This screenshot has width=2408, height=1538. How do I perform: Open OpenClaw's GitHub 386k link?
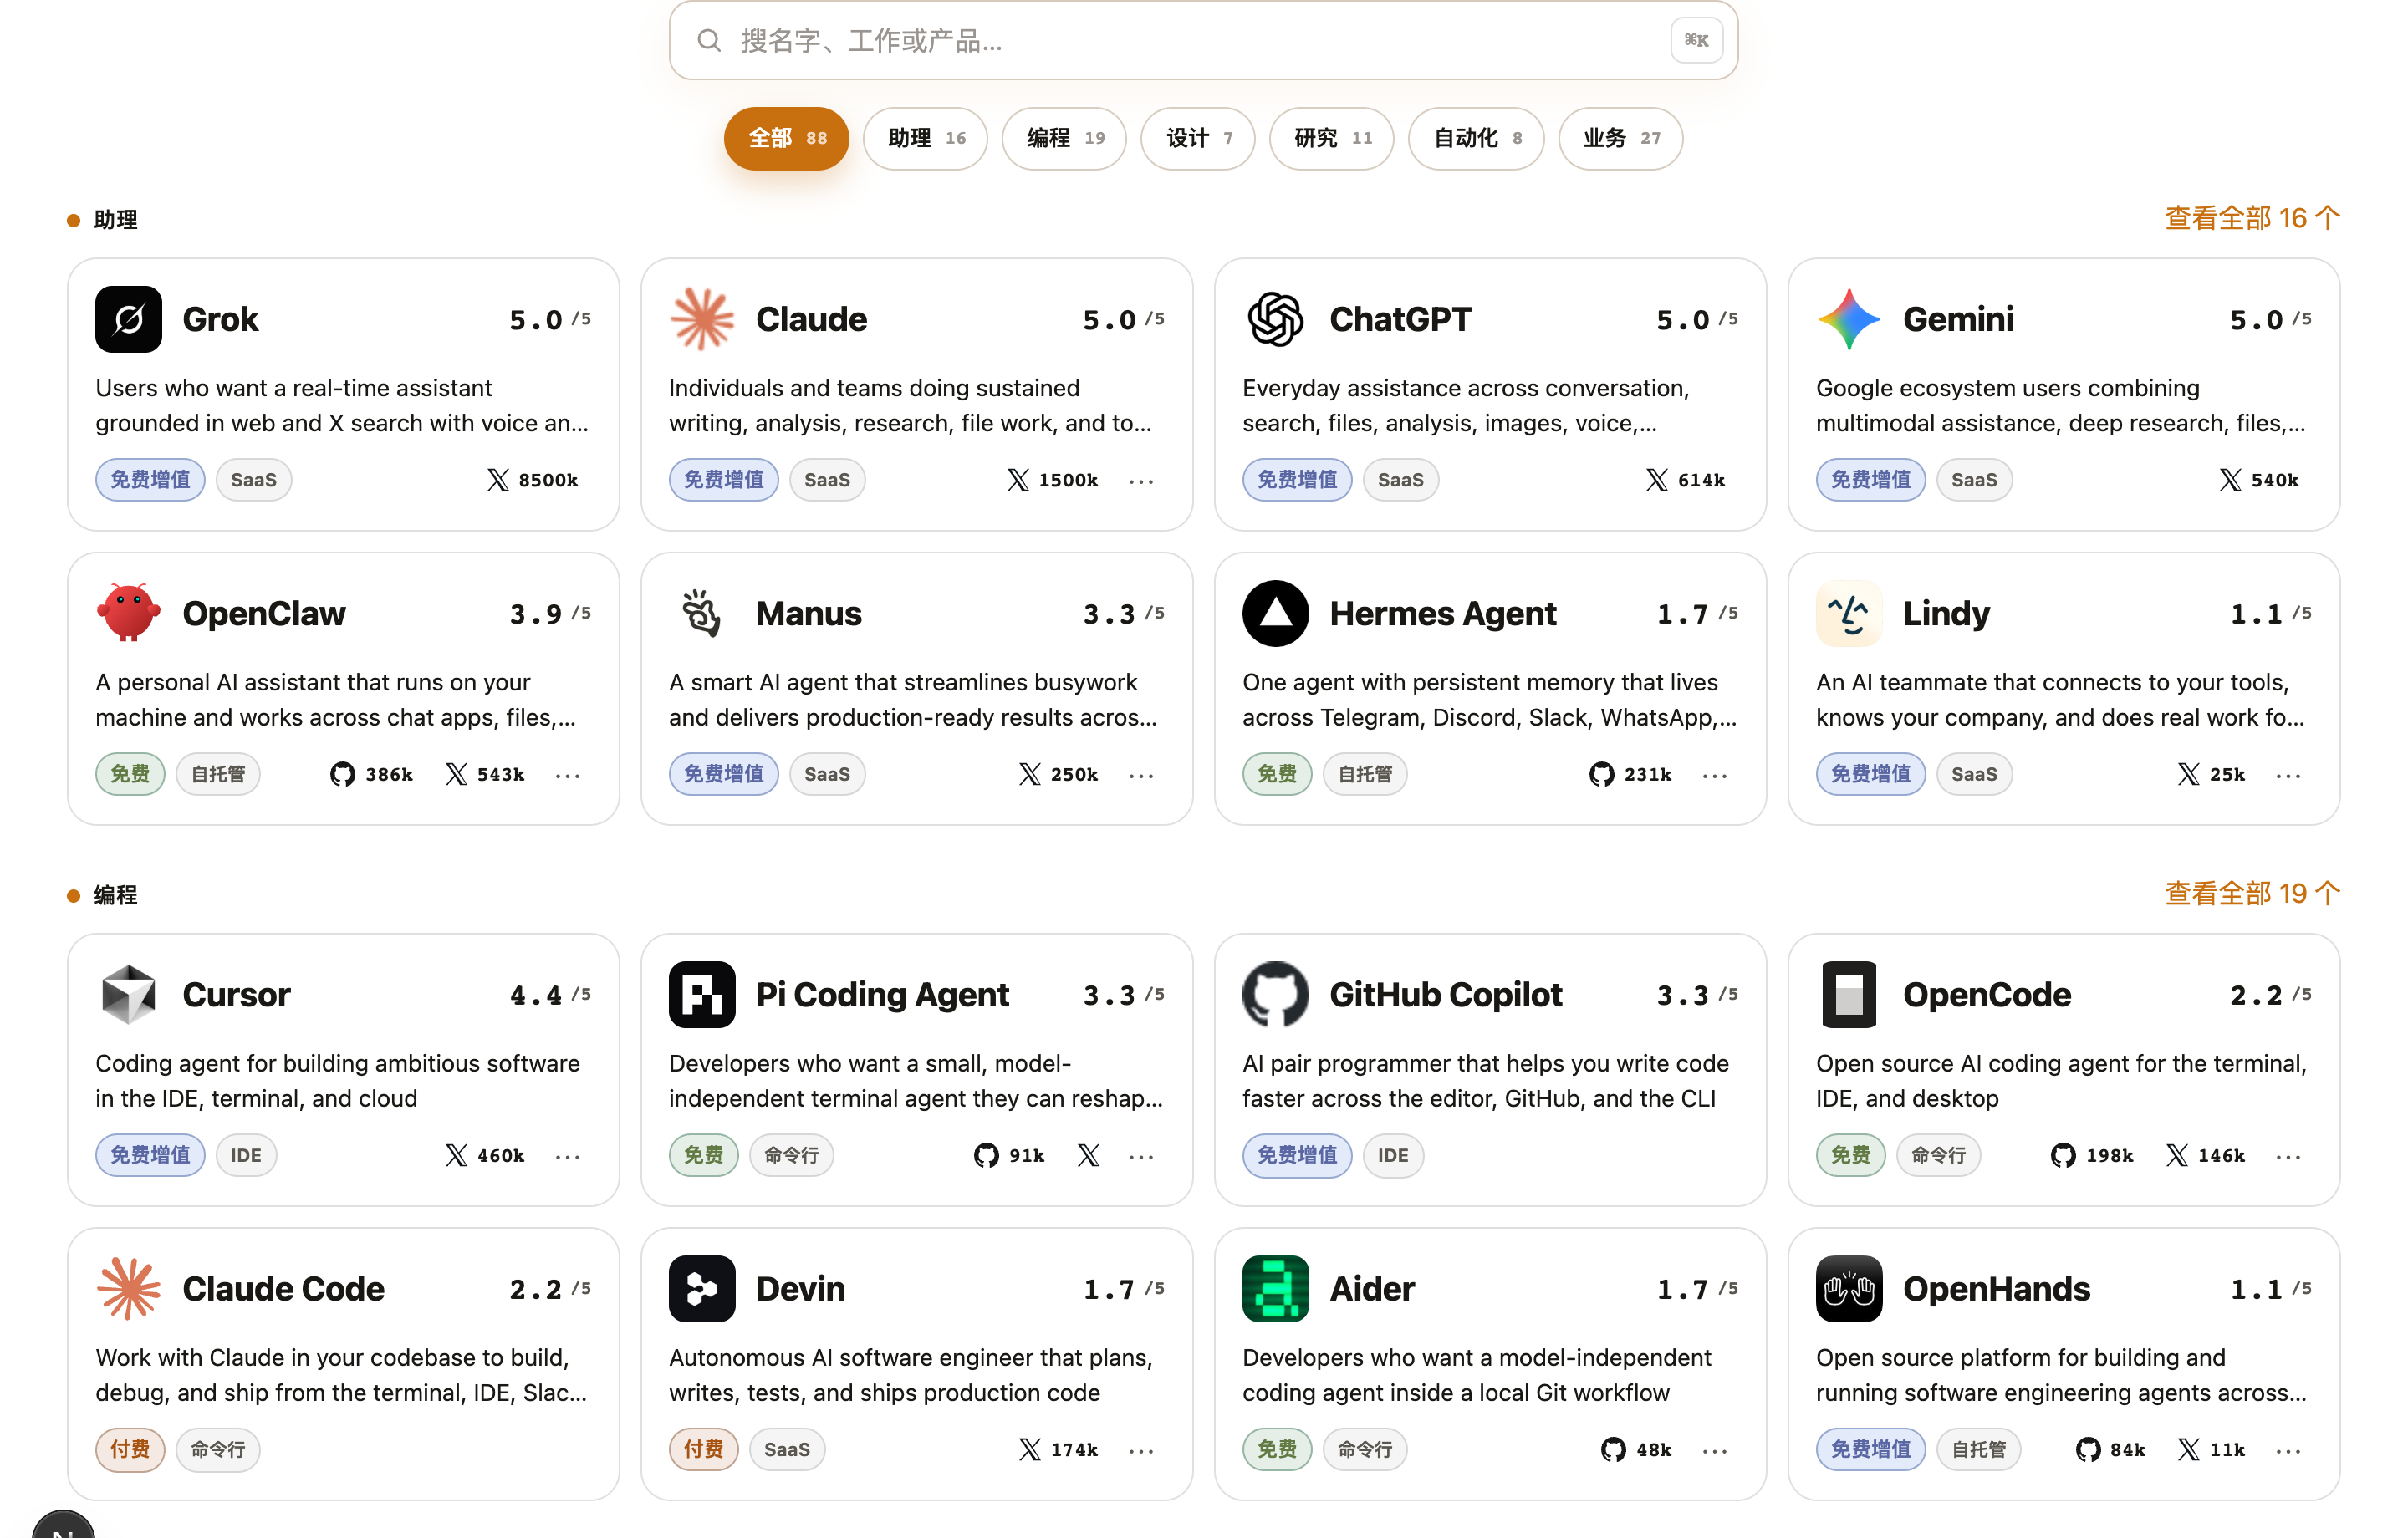pyautogui.click(x=371, y=774)
